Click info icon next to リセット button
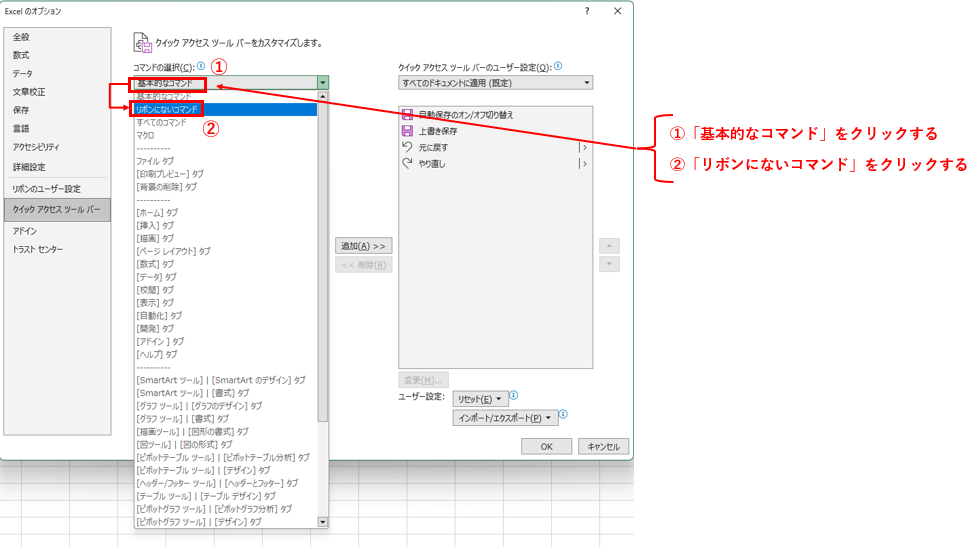The height and width of the screenshot is (547, 971). pos(513,395)
